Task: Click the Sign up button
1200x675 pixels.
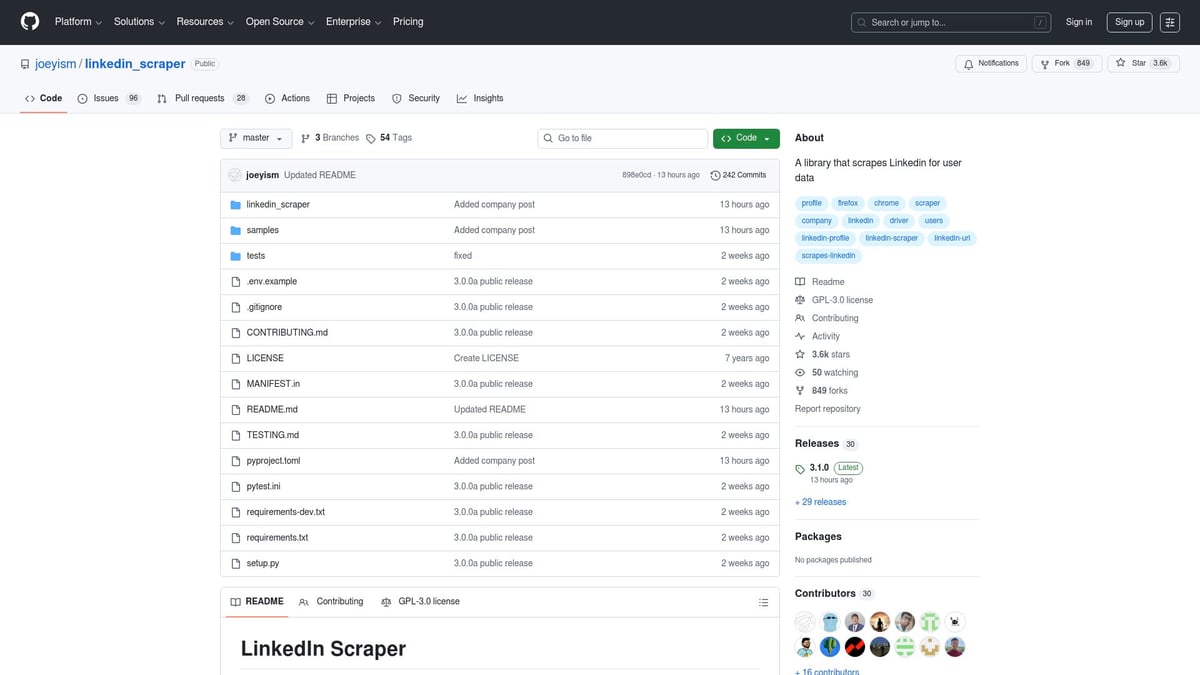Action: [x=1130, y=22]
